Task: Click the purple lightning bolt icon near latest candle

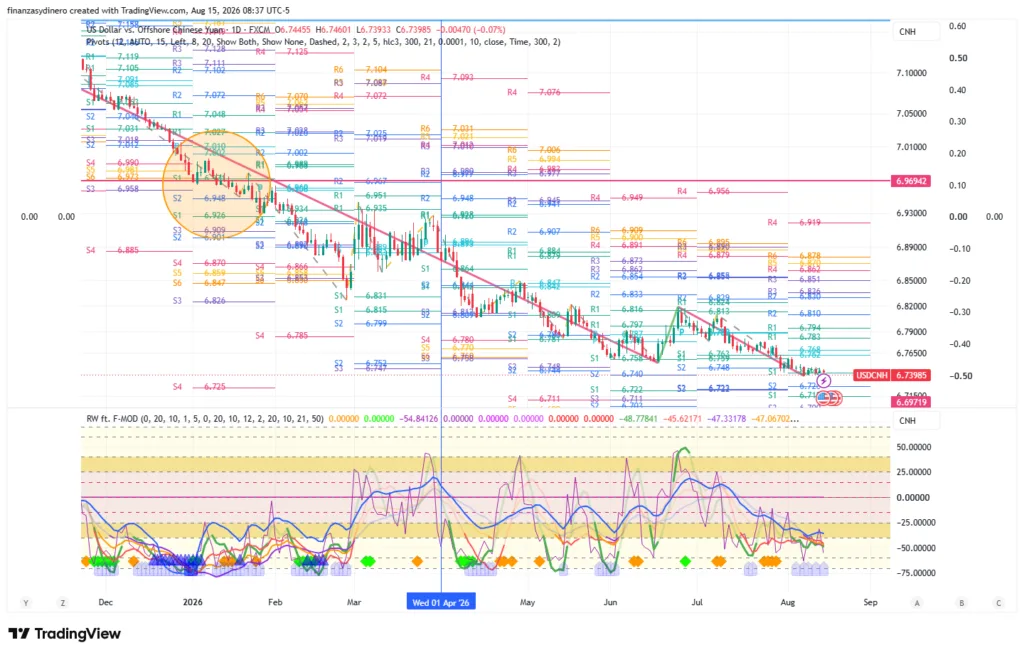Action: [824, 380]
